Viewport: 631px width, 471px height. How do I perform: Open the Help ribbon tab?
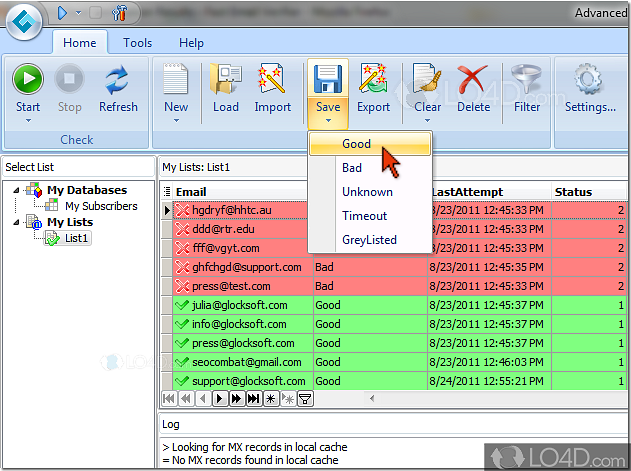[x=191, y=43]
